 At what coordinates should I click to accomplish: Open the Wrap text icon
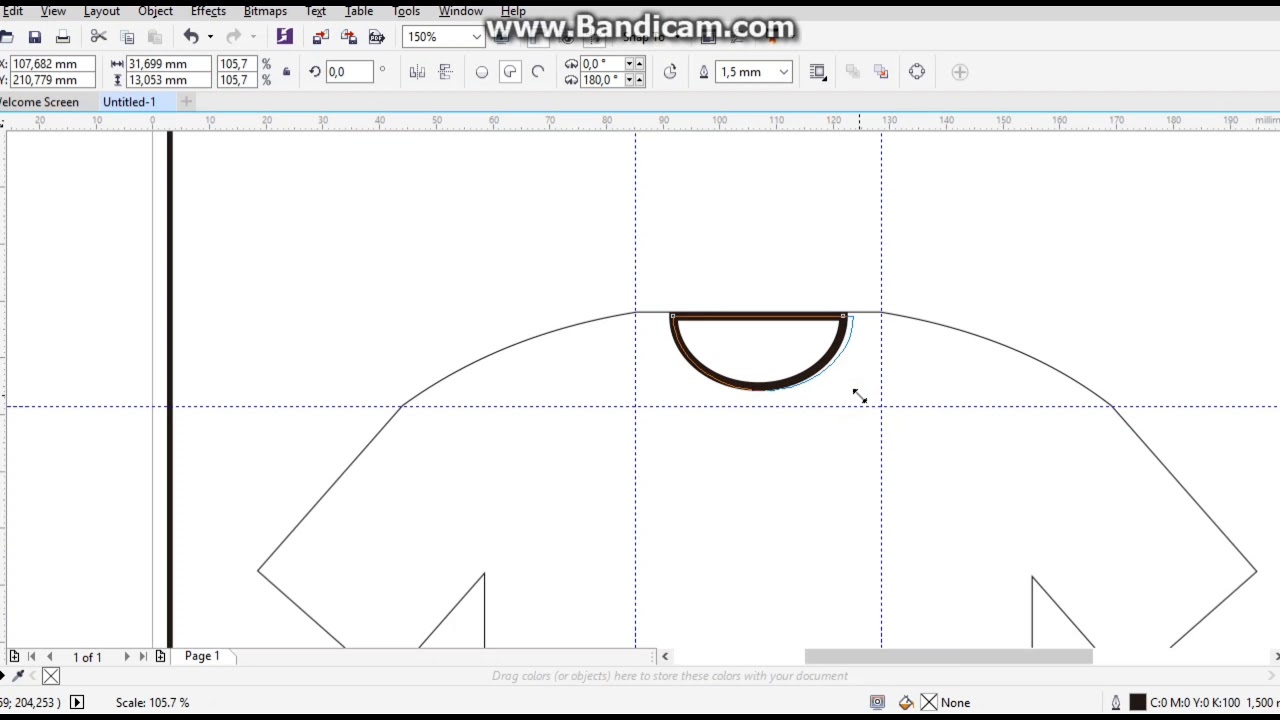point(818,72)
